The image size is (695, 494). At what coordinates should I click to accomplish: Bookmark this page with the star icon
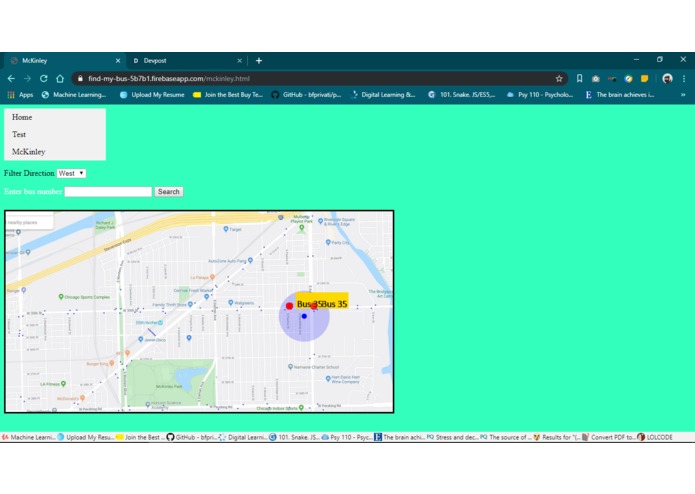tap(559, 79)
